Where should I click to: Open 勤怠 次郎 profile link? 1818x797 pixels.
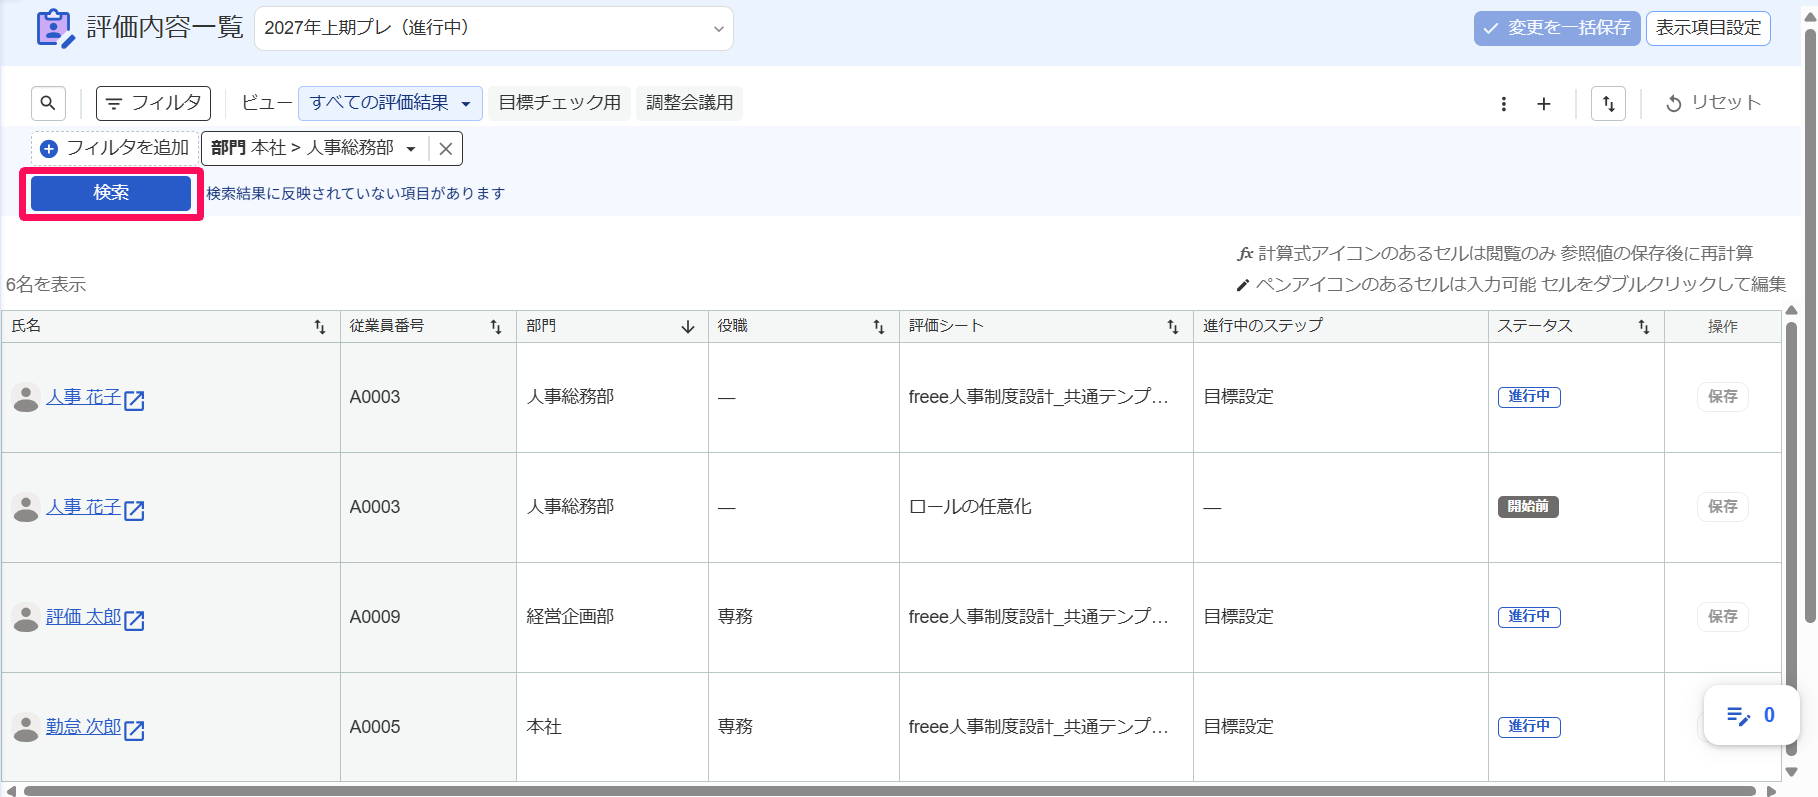[83, 727]
